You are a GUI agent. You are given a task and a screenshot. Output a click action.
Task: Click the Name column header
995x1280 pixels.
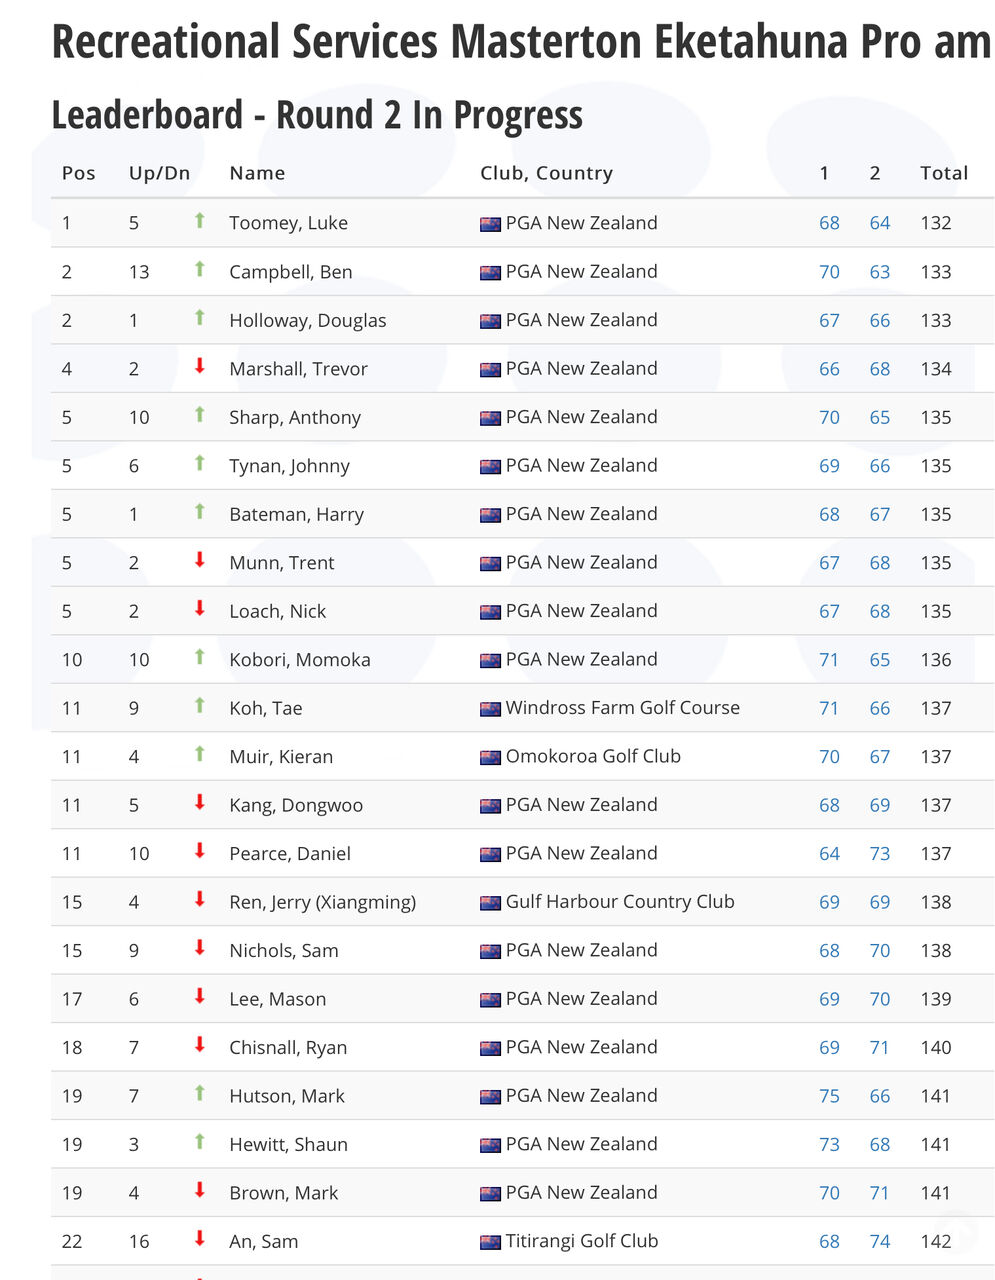[257, 173]
